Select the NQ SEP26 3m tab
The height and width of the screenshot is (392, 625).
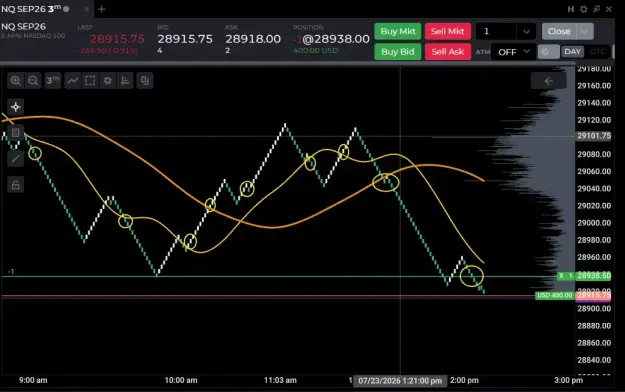coord(35,9)
